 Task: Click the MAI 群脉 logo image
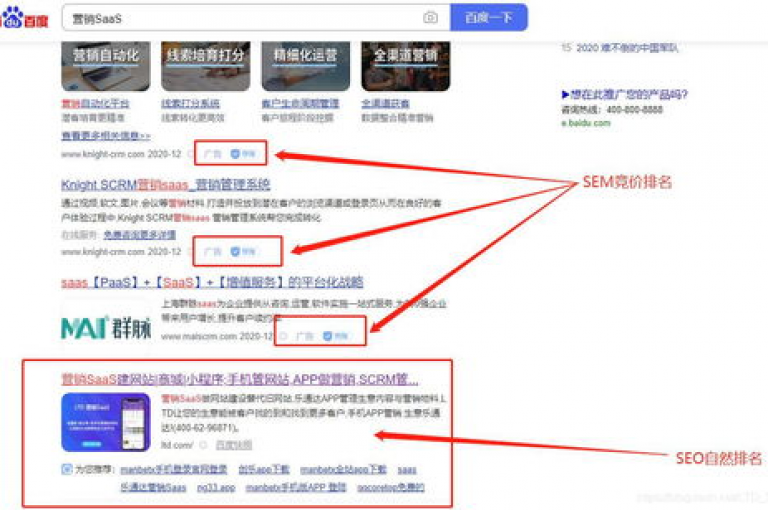coord(106,327)
